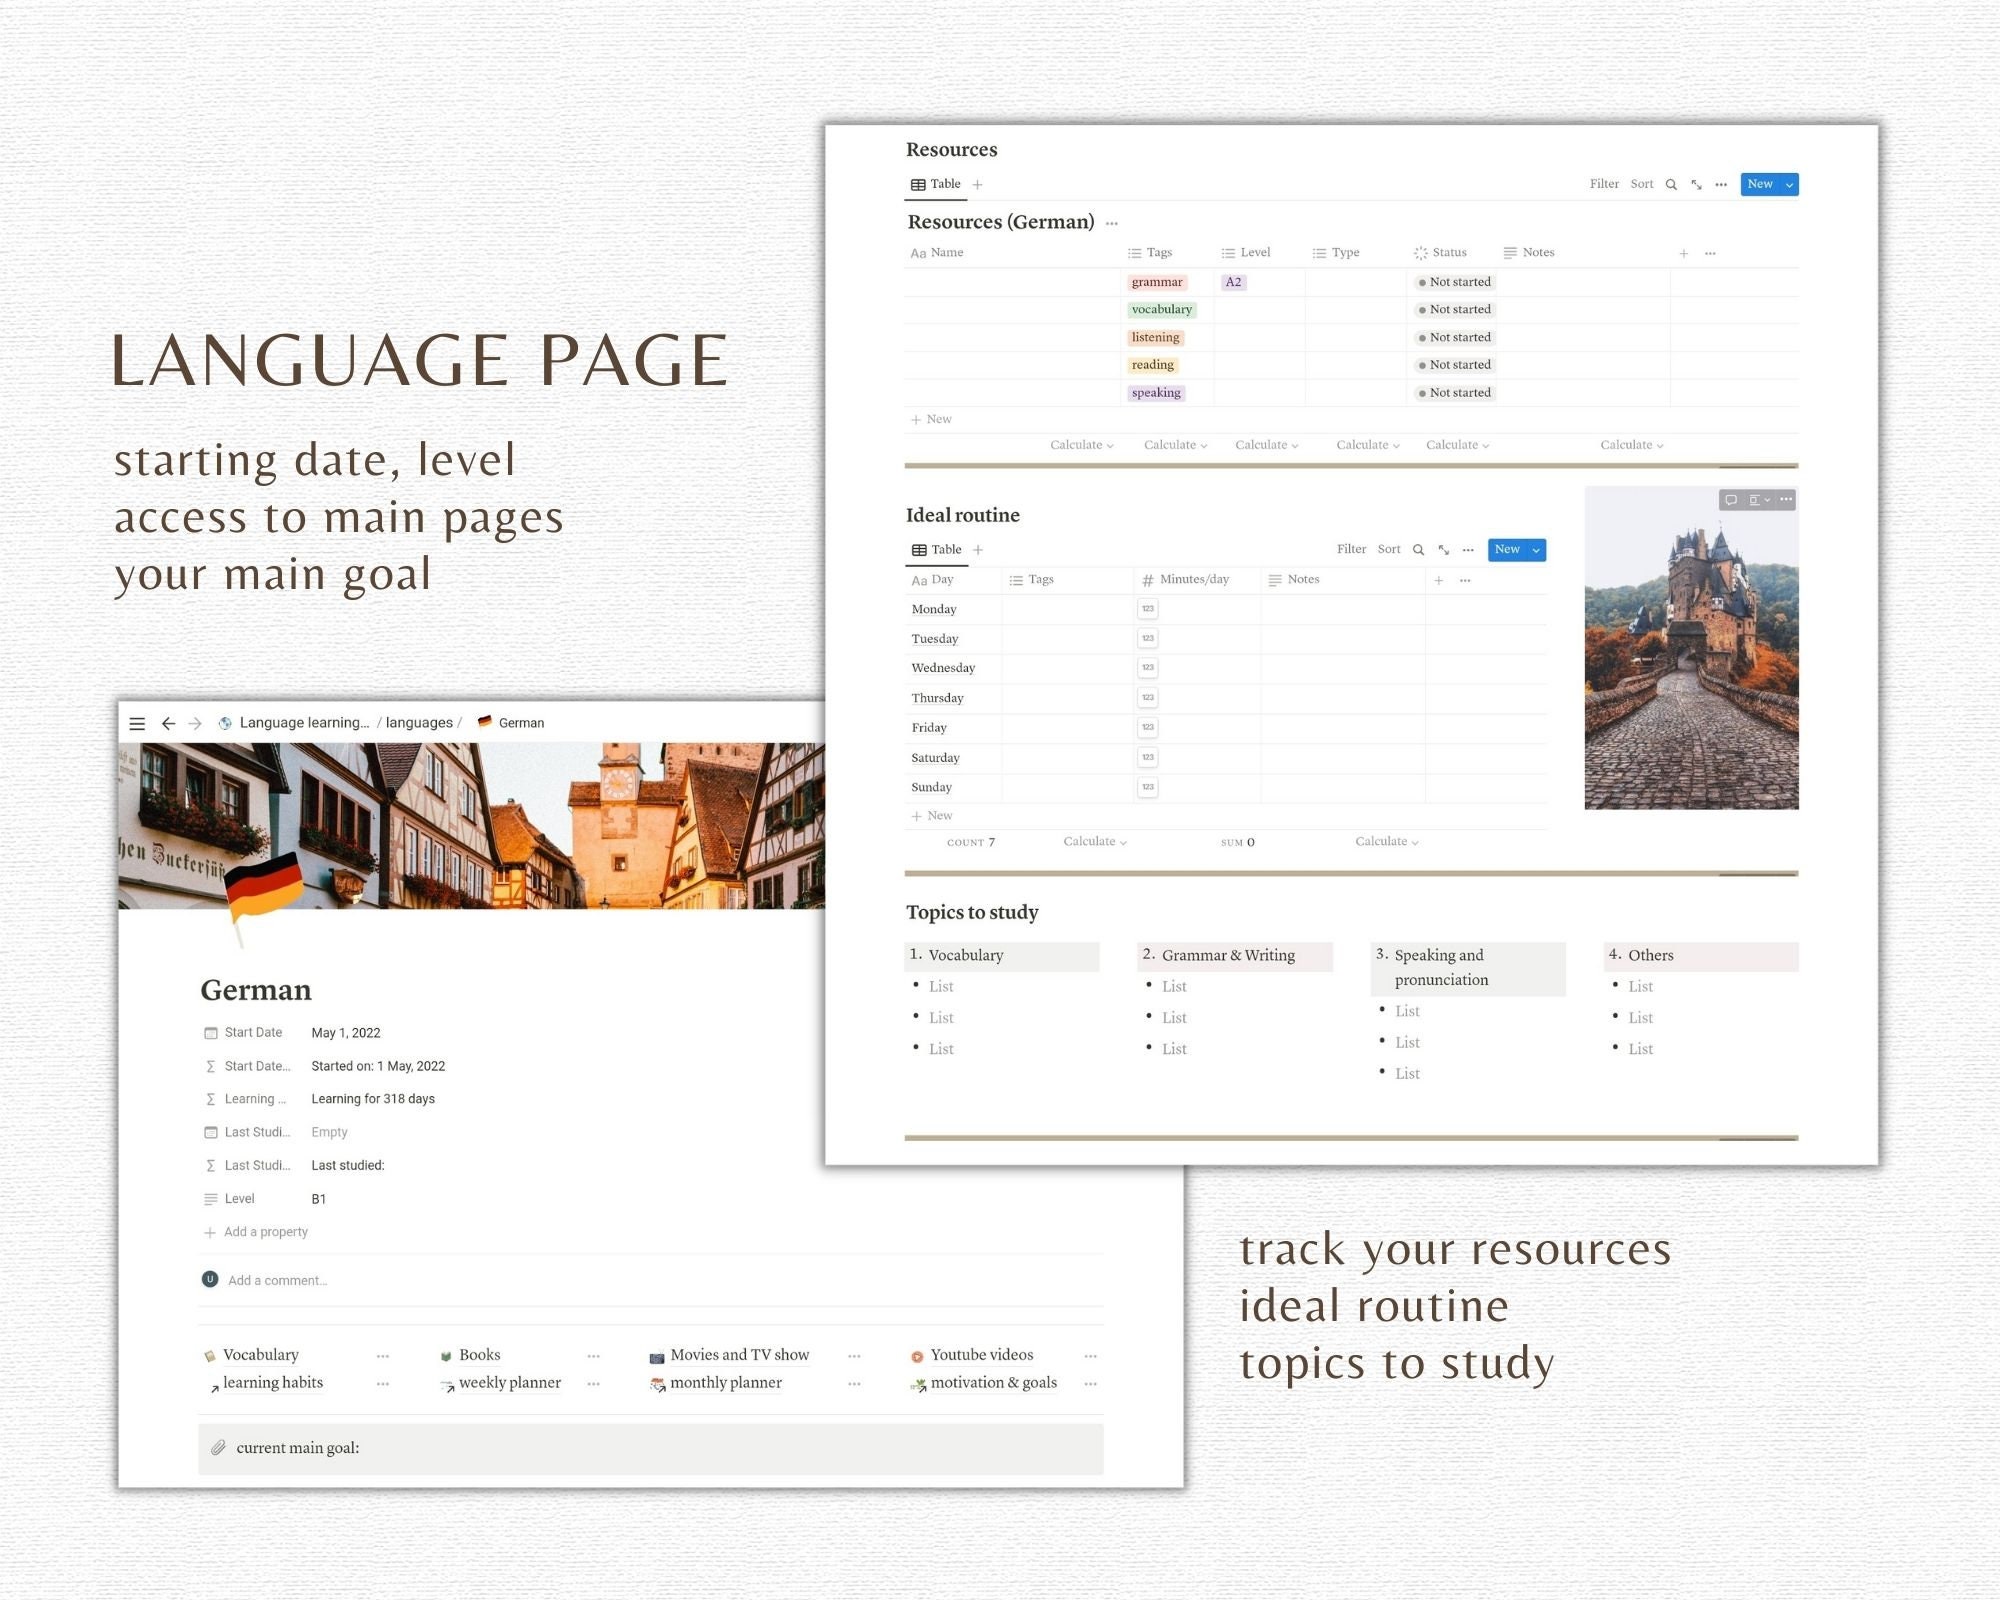Select the German flag page icon in breadcrumb
Image resolution: width=2000 pixels, height=1600 pixels.
pos(484,722)
